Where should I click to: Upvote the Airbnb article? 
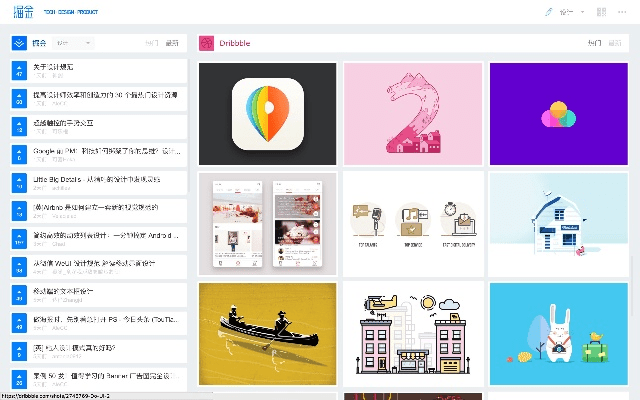pos(19,211)
